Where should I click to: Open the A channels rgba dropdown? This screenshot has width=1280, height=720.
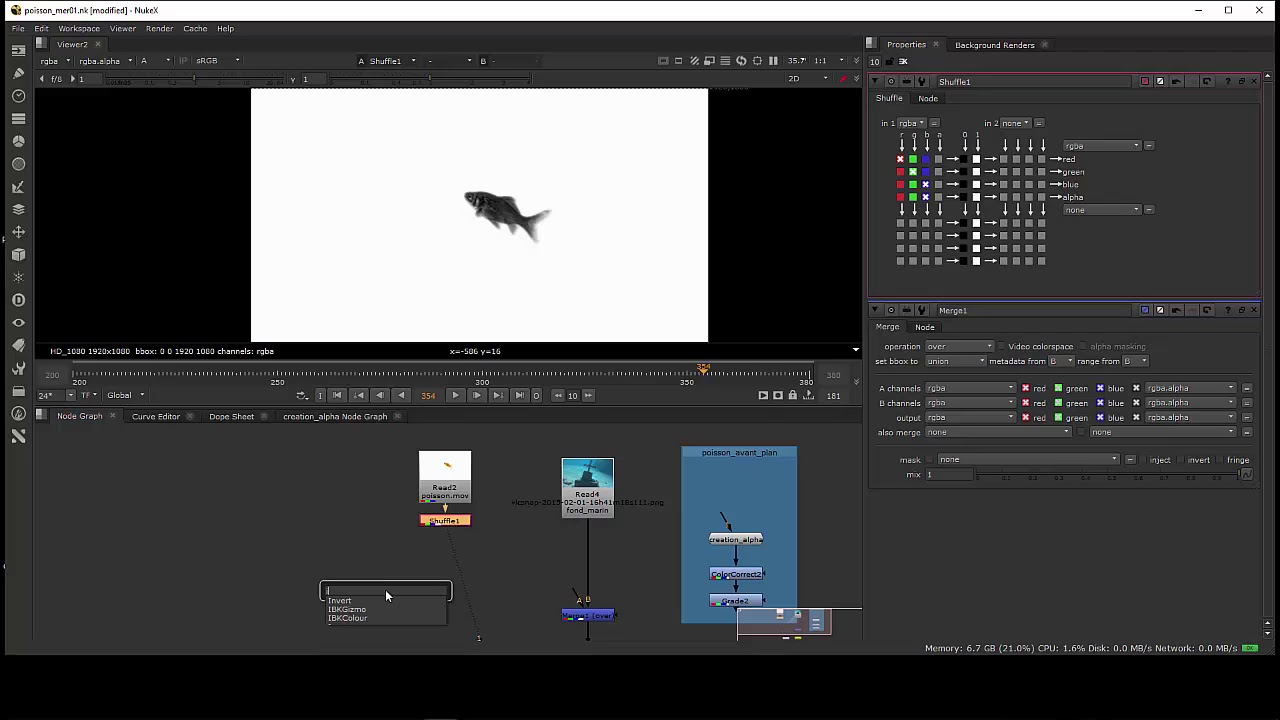click(969, 388)
